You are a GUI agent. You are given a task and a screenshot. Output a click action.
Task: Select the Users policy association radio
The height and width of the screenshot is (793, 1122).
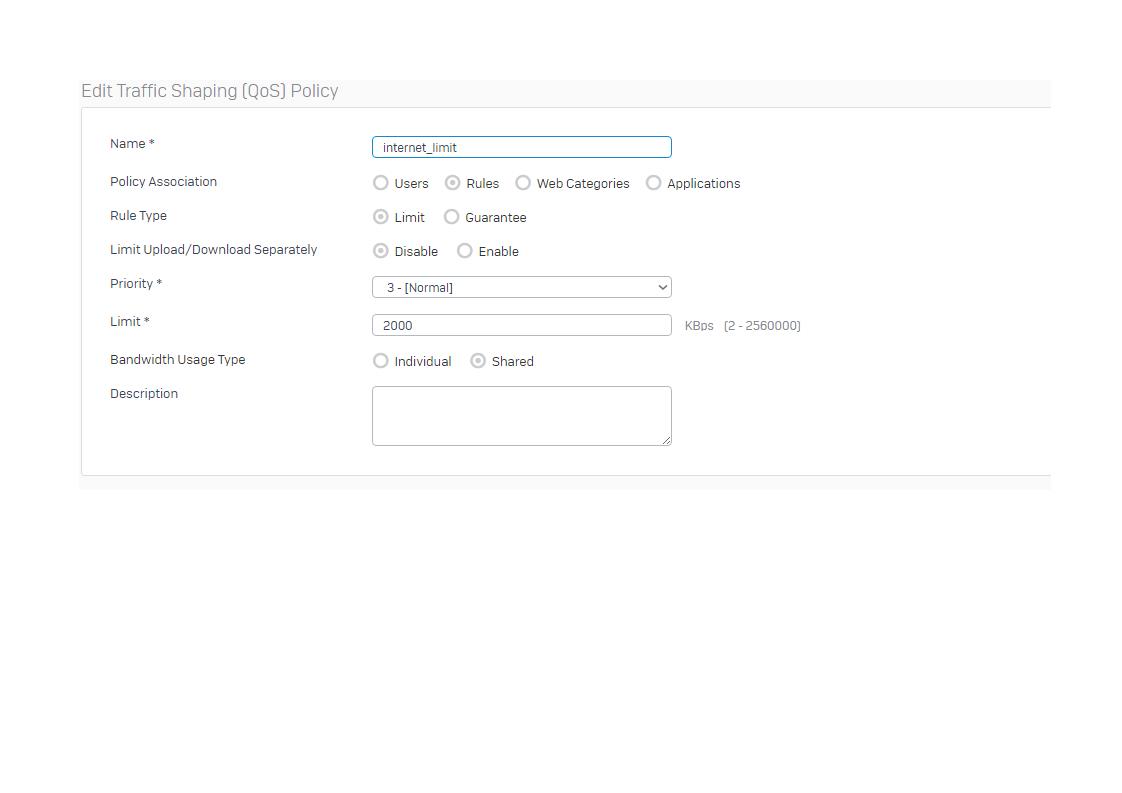point(381,183)
